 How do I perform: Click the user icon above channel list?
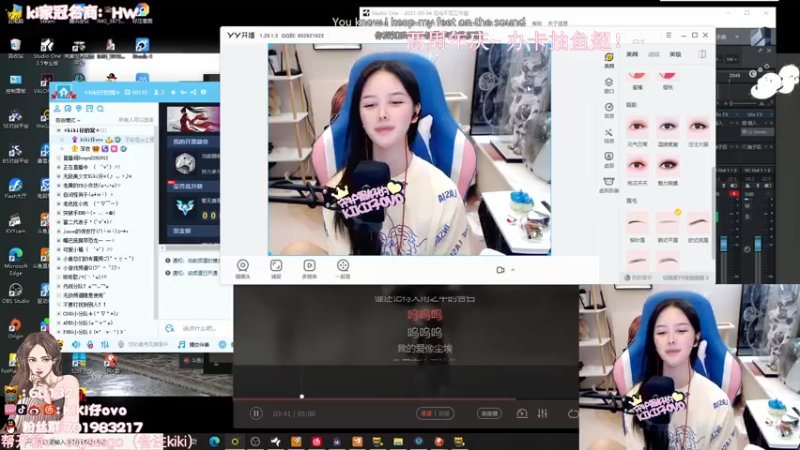57,109
